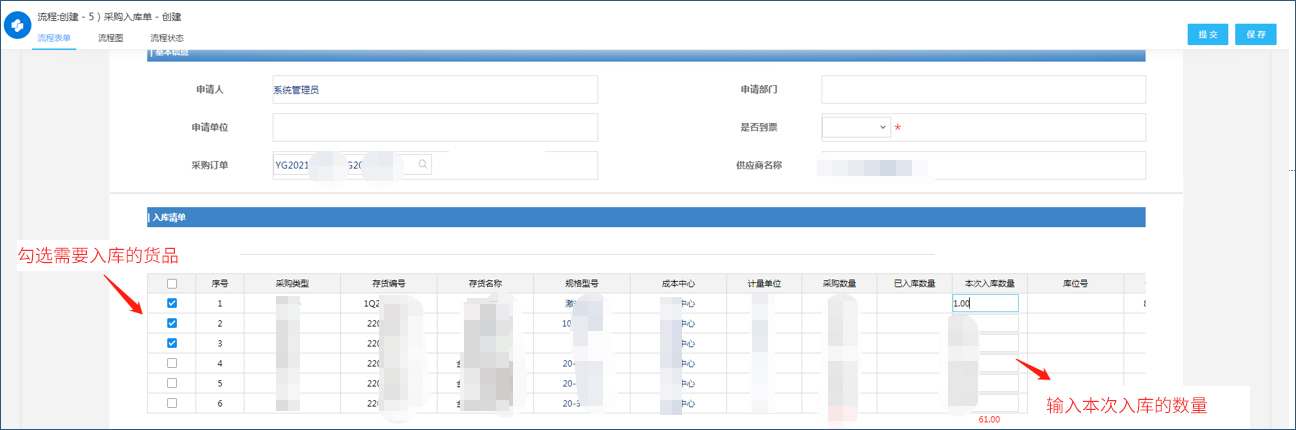Check the checkbox for row 4

click(x=172, y=363)
